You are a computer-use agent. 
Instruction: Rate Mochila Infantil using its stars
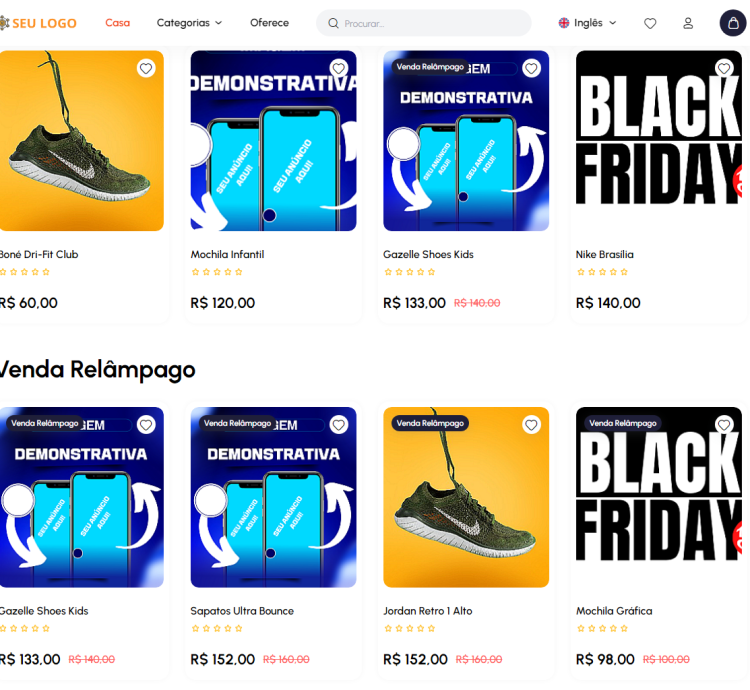[217, 272]
